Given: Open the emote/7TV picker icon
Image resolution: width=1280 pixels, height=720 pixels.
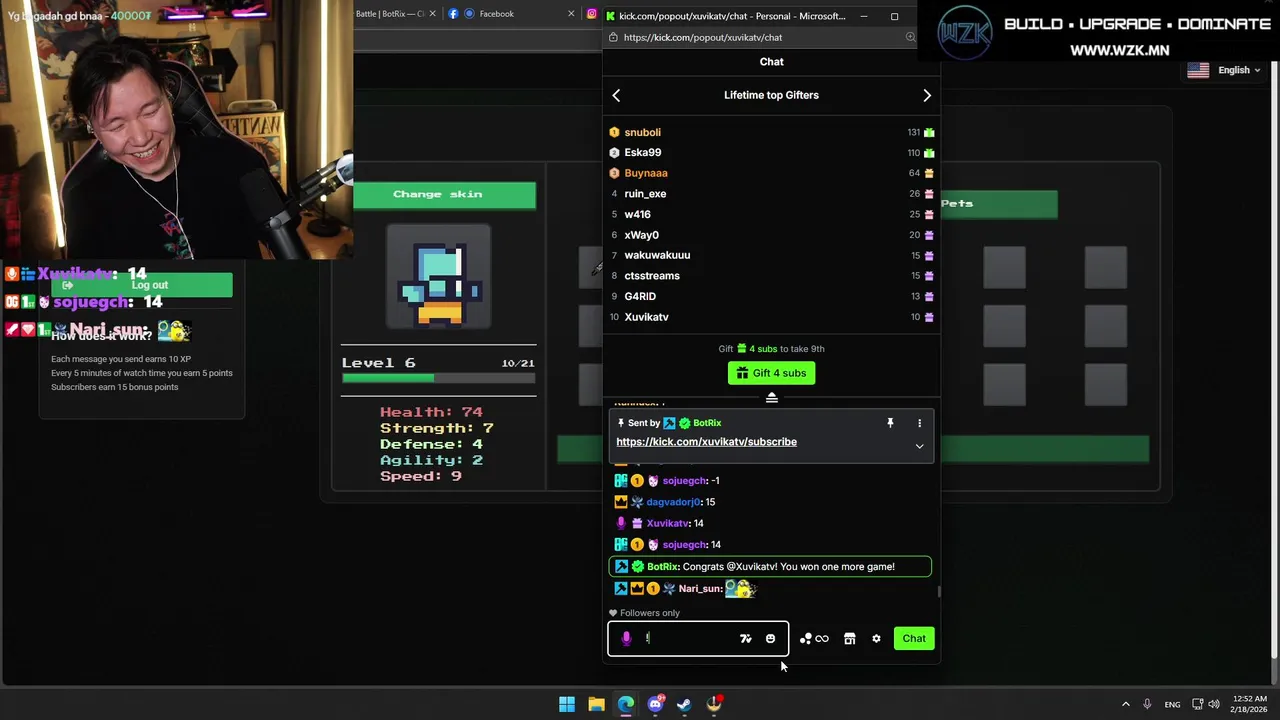Looking at the screenshot, I should point(745,638).
